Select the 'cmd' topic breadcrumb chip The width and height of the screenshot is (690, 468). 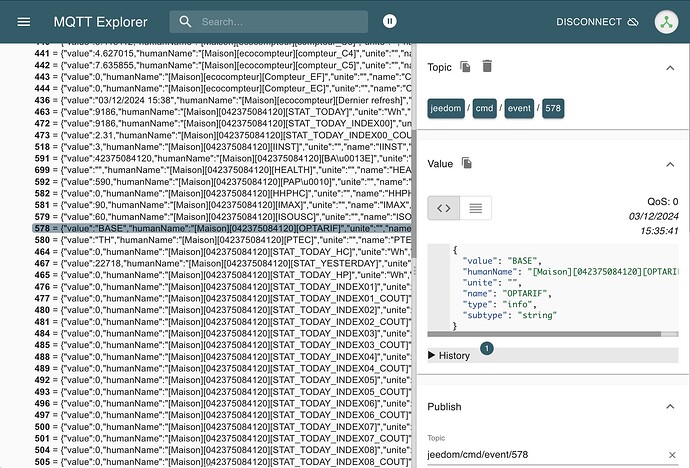pos(484,109)
